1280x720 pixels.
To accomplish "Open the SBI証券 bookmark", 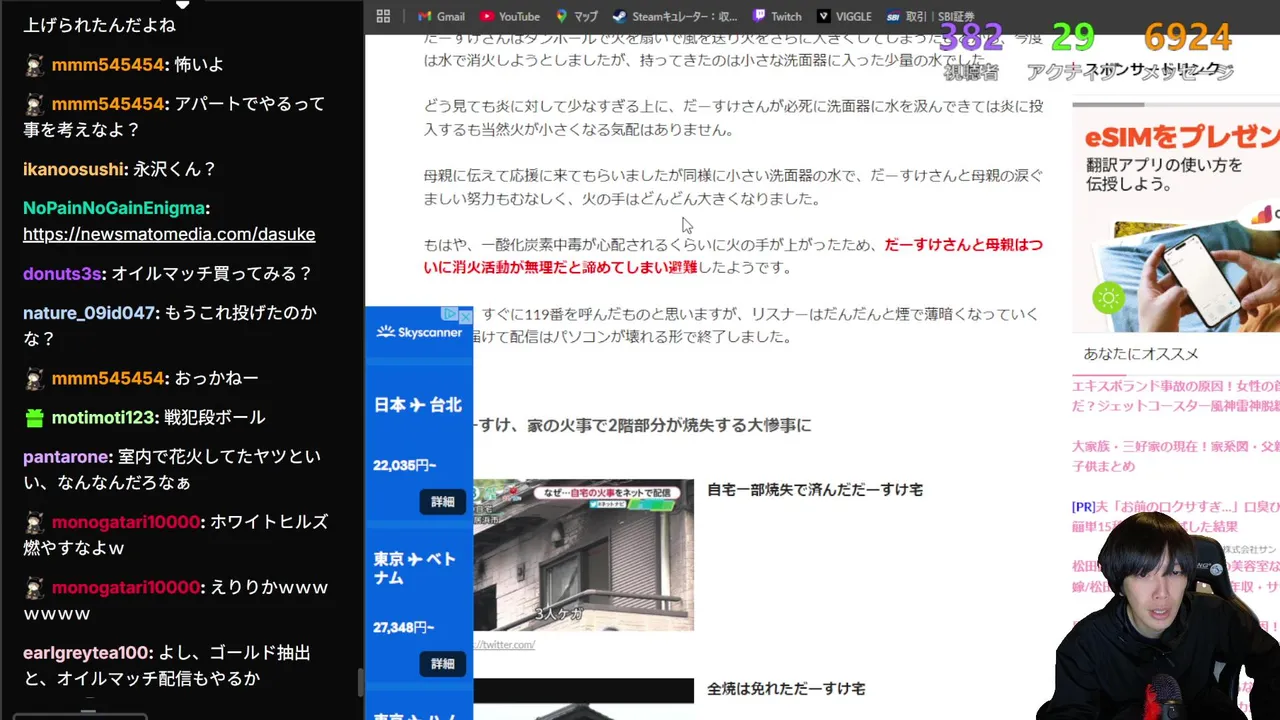I will (x=930, y=16).
